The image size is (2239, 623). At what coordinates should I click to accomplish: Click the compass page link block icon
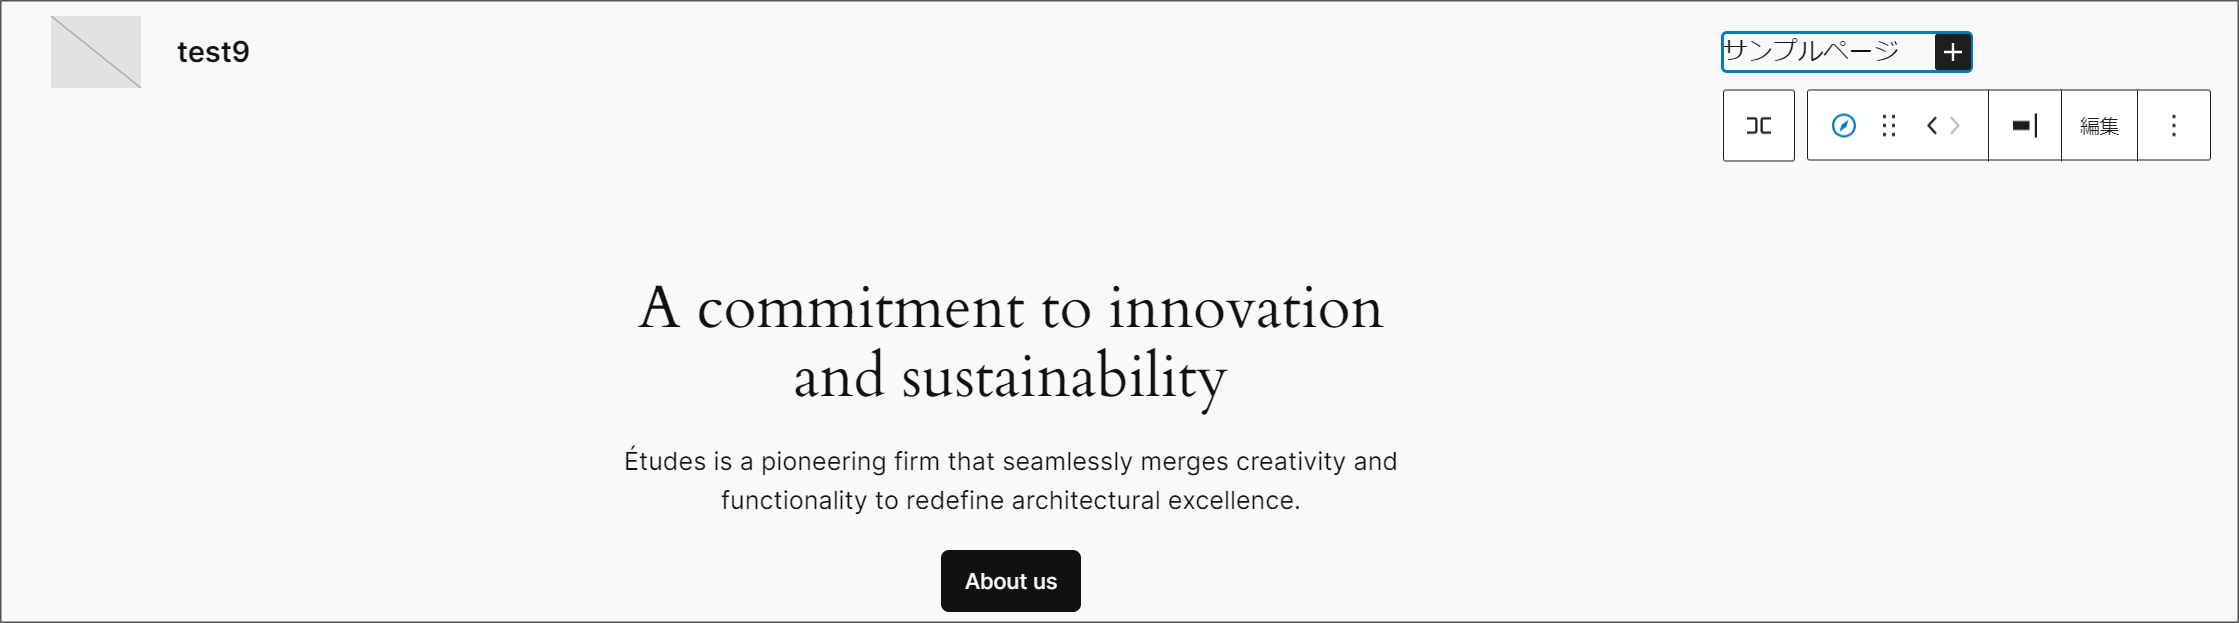pos(1843,126)
